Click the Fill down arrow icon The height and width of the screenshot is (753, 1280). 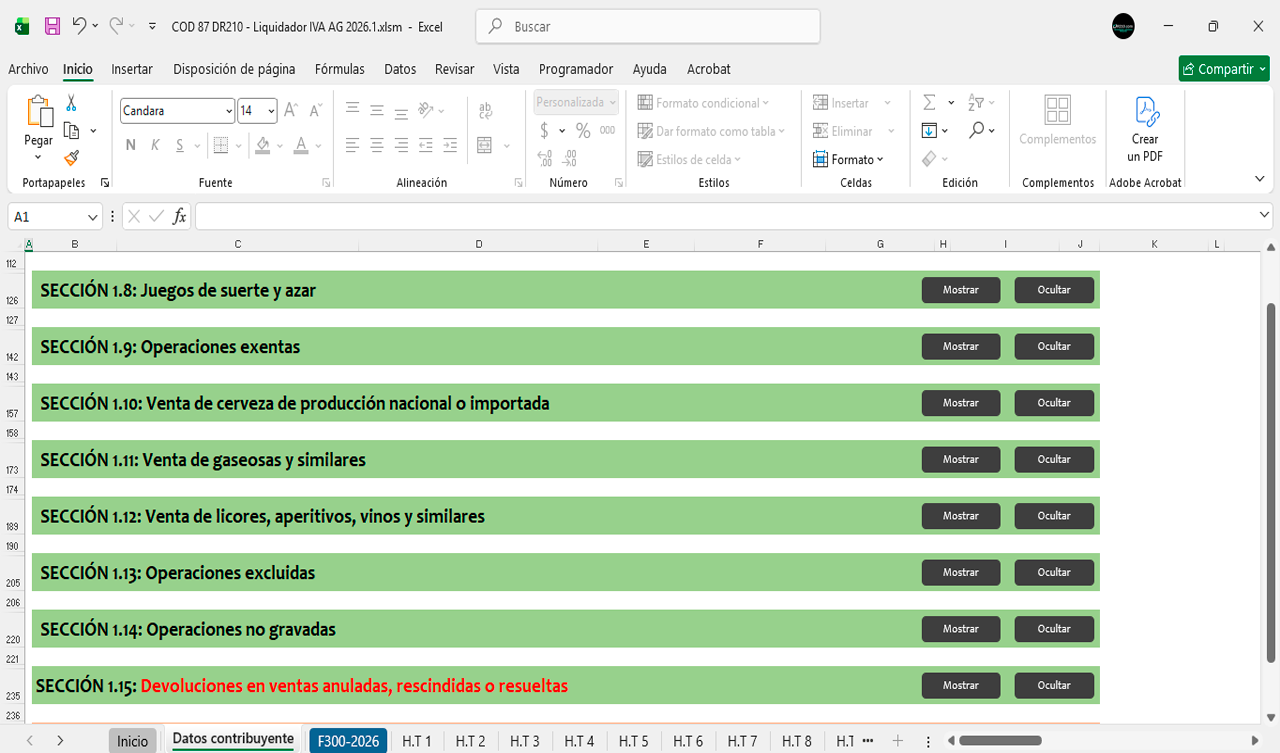coord(929,131)
